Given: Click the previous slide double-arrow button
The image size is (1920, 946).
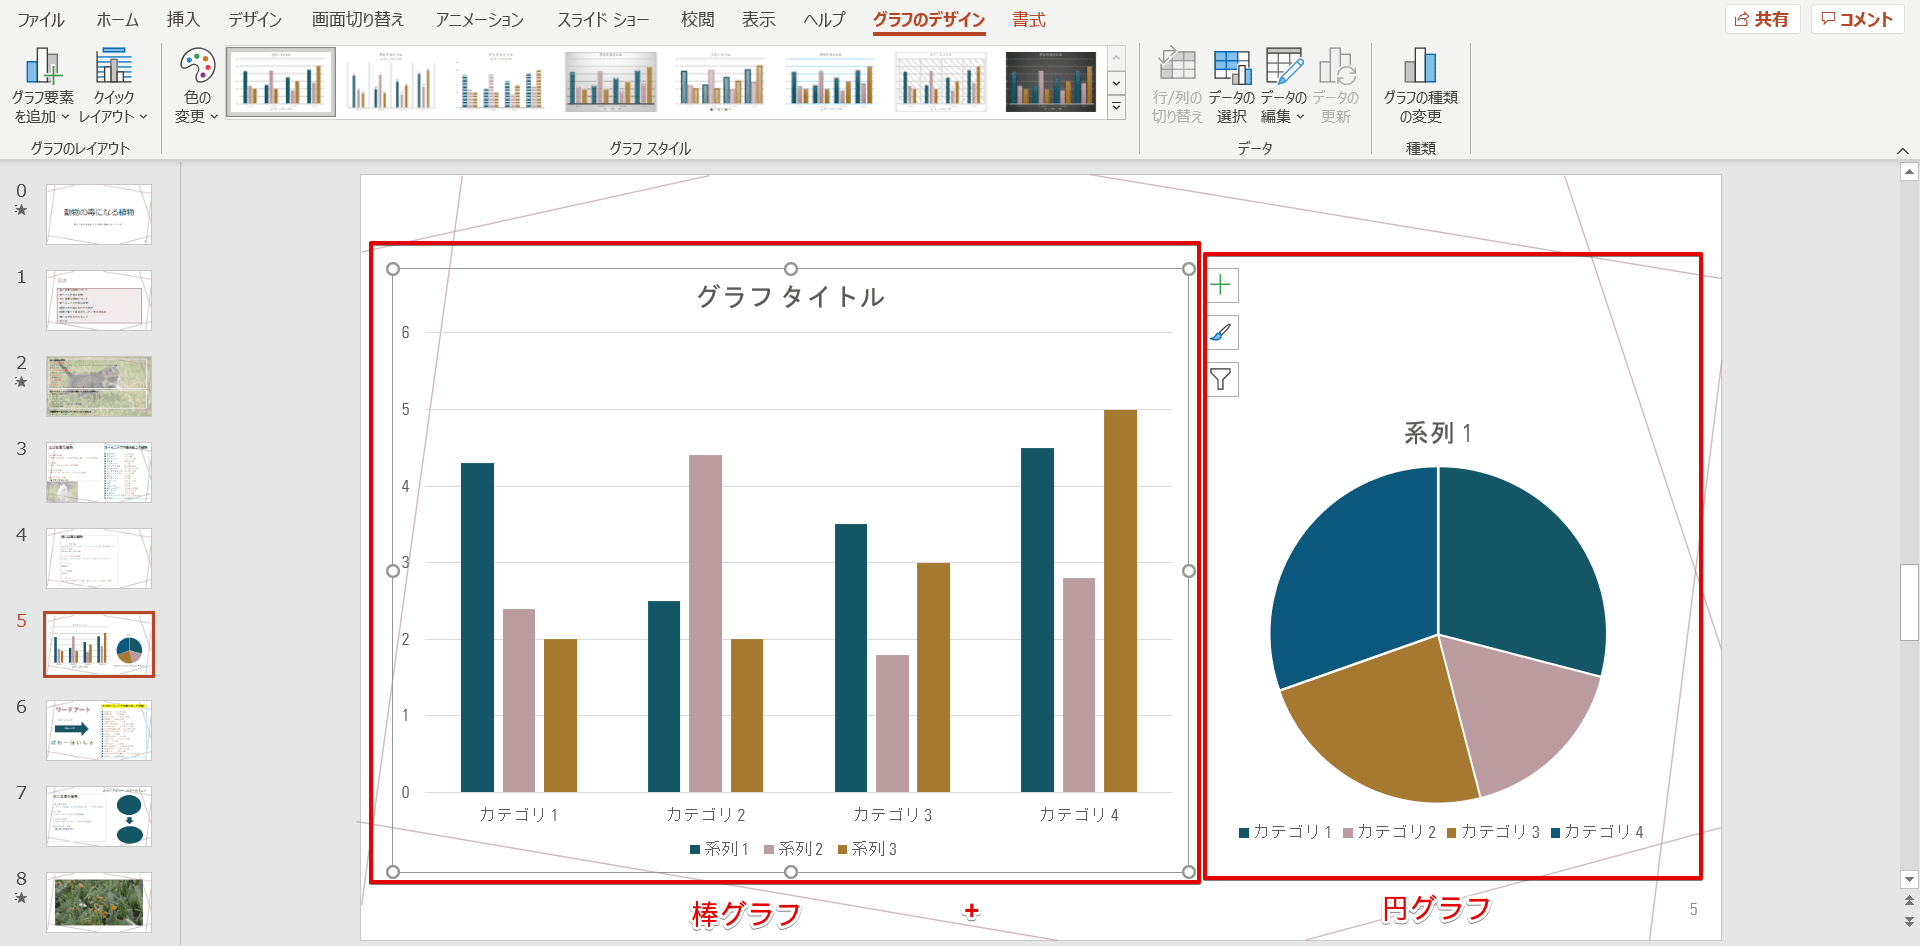Looking at the screenshot, I should click(x=1909, y=902).
